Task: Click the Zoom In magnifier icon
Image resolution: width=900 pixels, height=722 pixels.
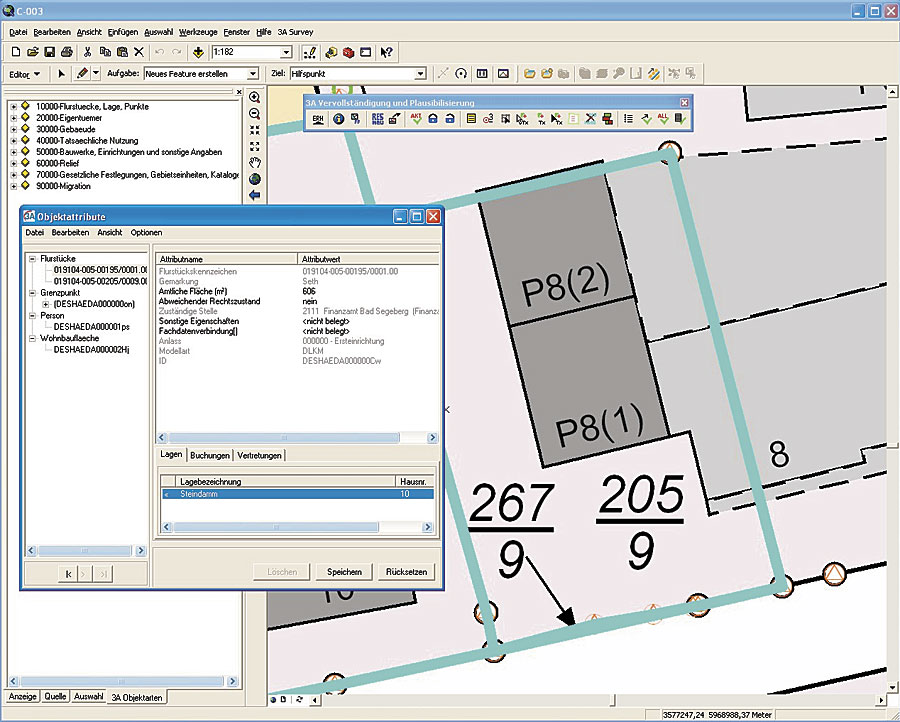Action: pos(255,98)
